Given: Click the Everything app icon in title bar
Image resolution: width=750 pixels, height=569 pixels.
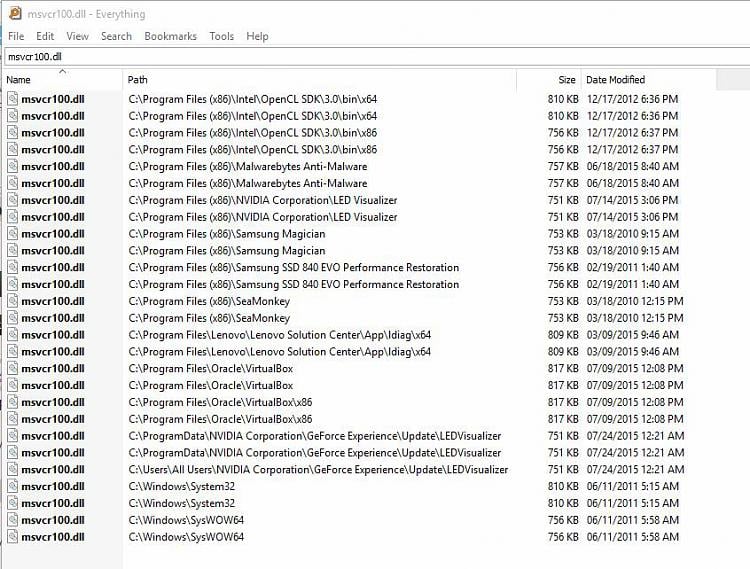Looking at the screenshot, I should tap(15, 13).
